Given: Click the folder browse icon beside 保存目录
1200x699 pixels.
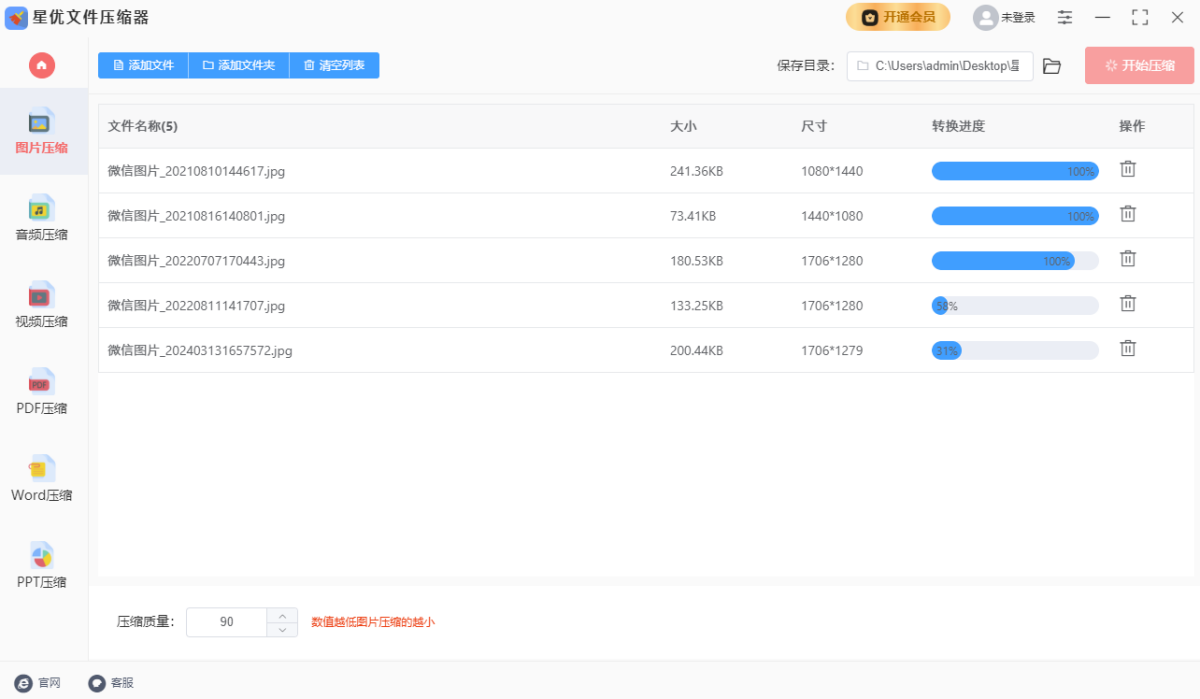Looking at the screenshot, I should pyautogui.click(x=1051, y=66).
